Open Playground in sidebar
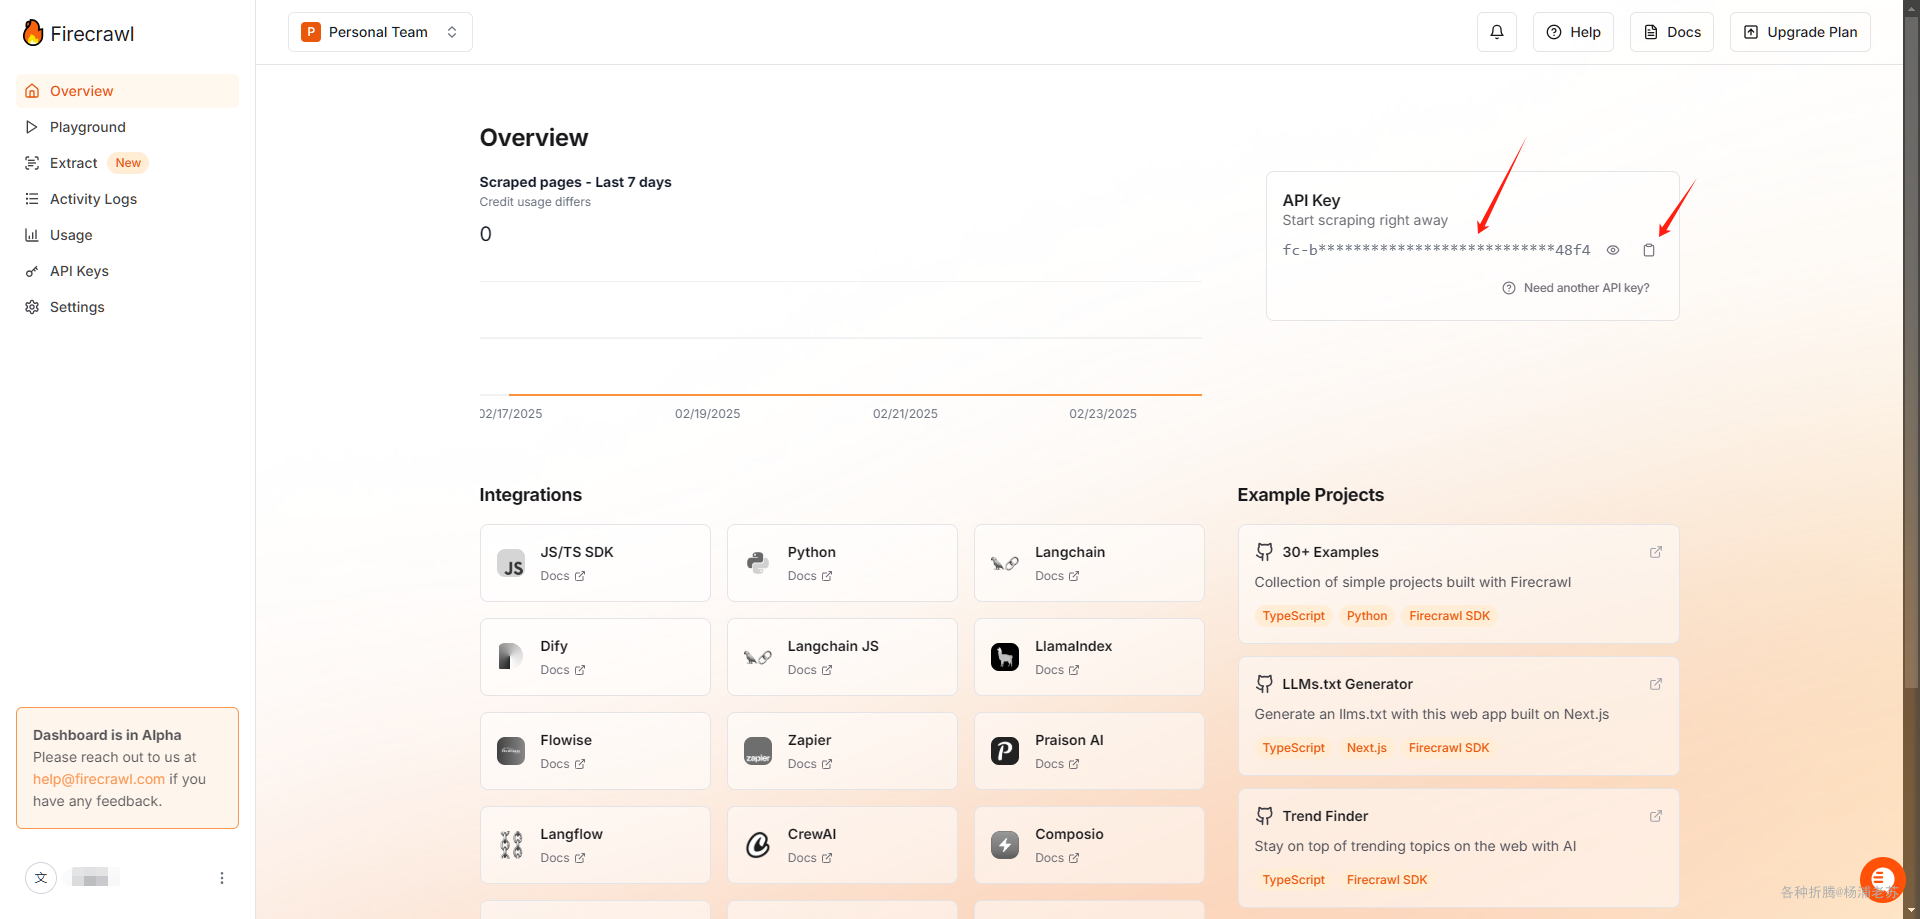The height and width of the screenshot is (919, 1920). pyautogui.click(x=127, y=127)
